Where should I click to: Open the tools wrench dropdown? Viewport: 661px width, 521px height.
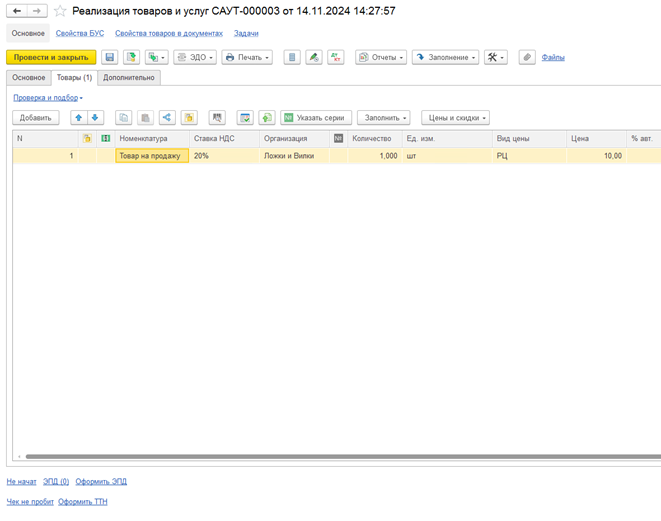[x=496, y=57]
